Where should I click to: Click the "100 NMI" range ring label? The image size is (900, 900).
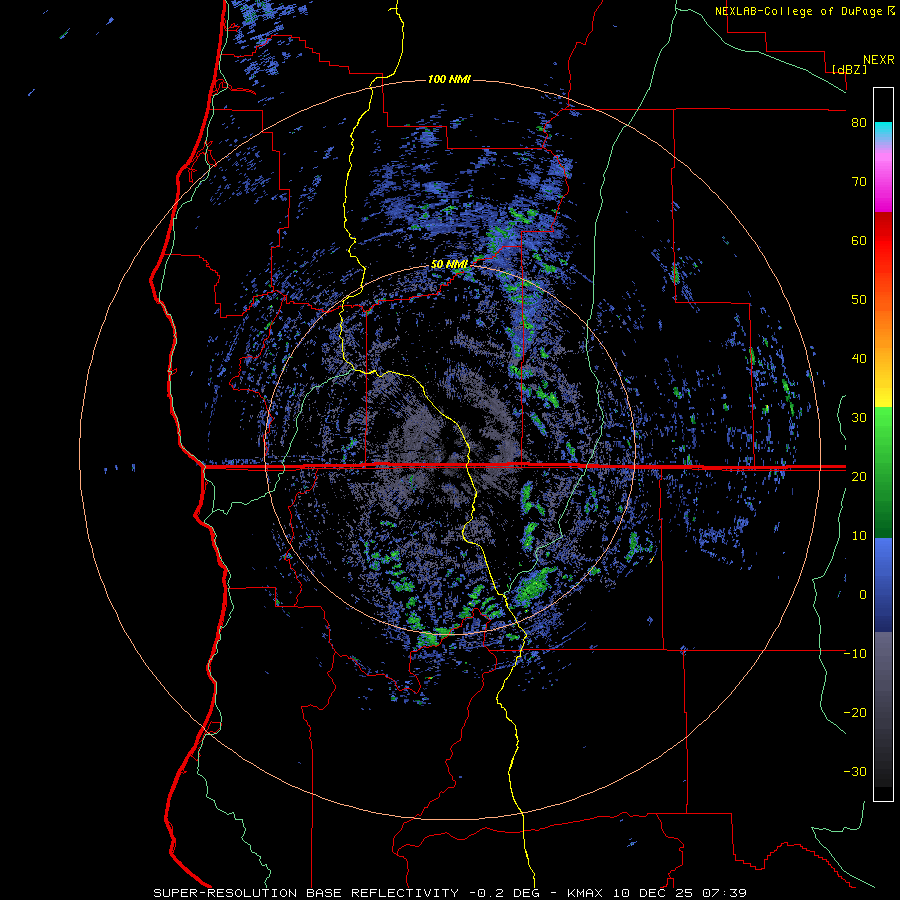[x=449, y=79]
